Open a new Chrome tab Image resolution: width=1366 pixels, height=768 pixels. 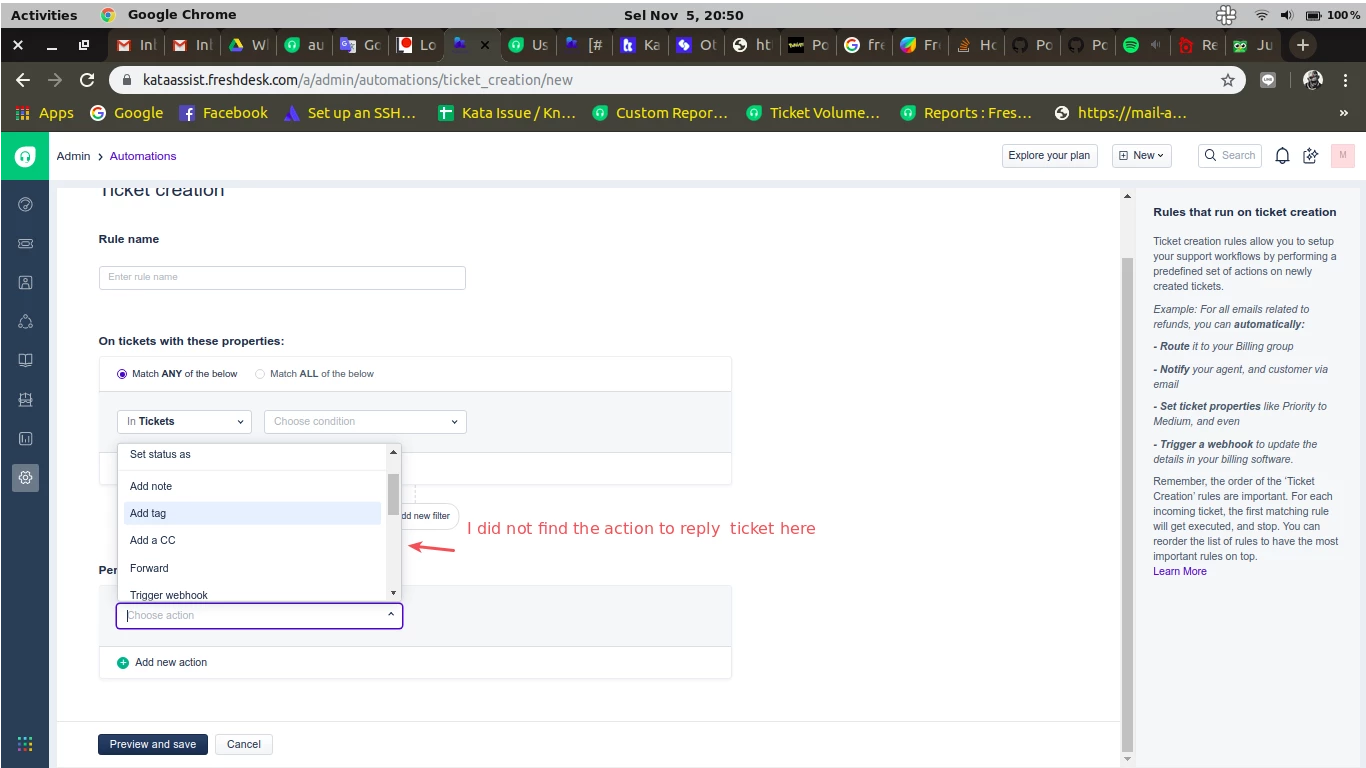pos(1302,45)
